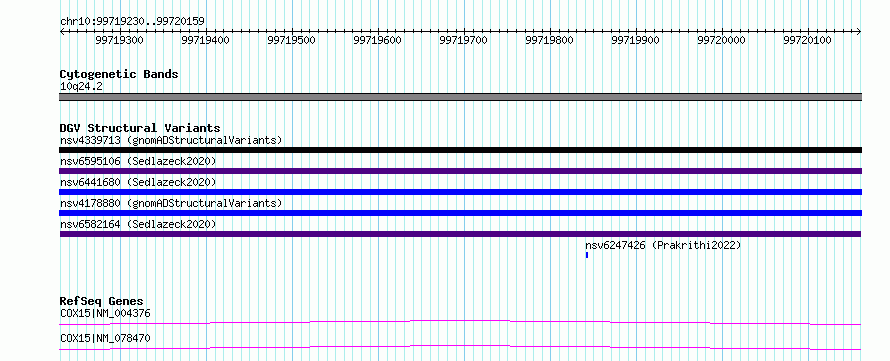Viewport: 890px width, 361px height.
Task: Click the nsv6247426 Prakrithi2022 label
Action: point(663,245)
